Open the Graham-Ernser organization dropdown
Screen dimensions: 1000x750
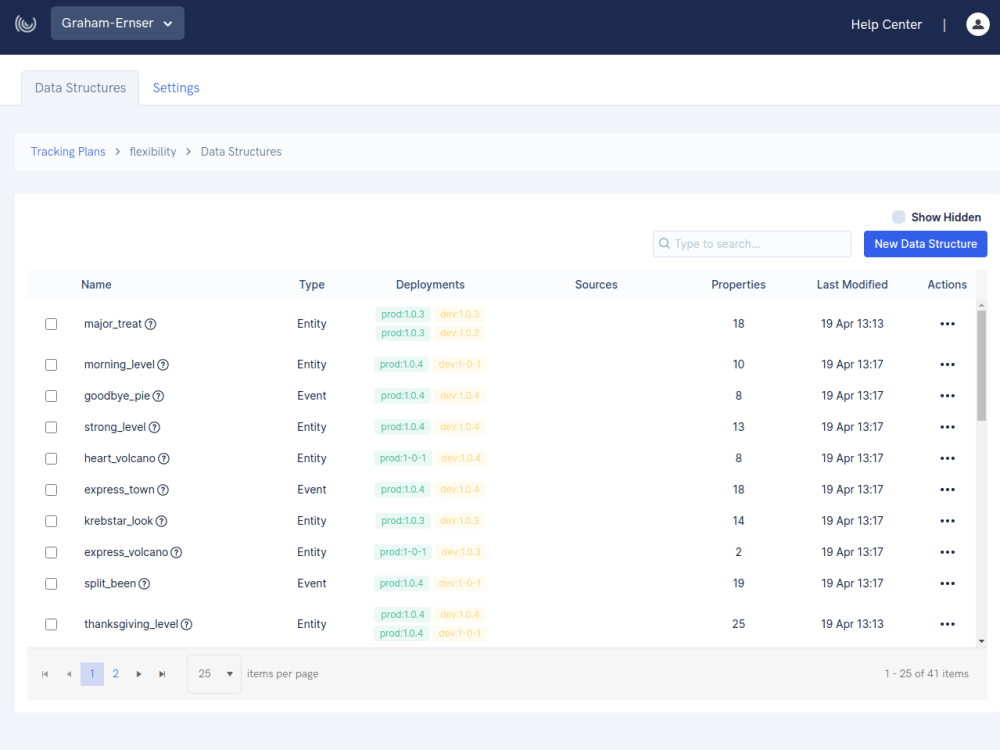[x=117, y=24]
